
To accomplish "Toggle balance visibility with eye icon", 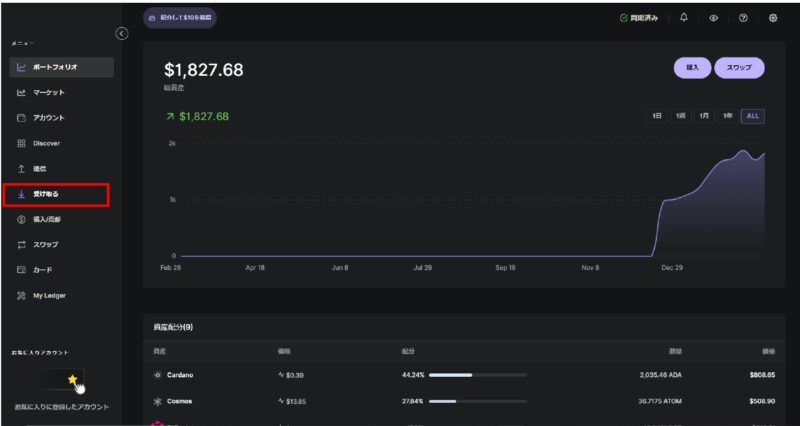I will point(714,18).
